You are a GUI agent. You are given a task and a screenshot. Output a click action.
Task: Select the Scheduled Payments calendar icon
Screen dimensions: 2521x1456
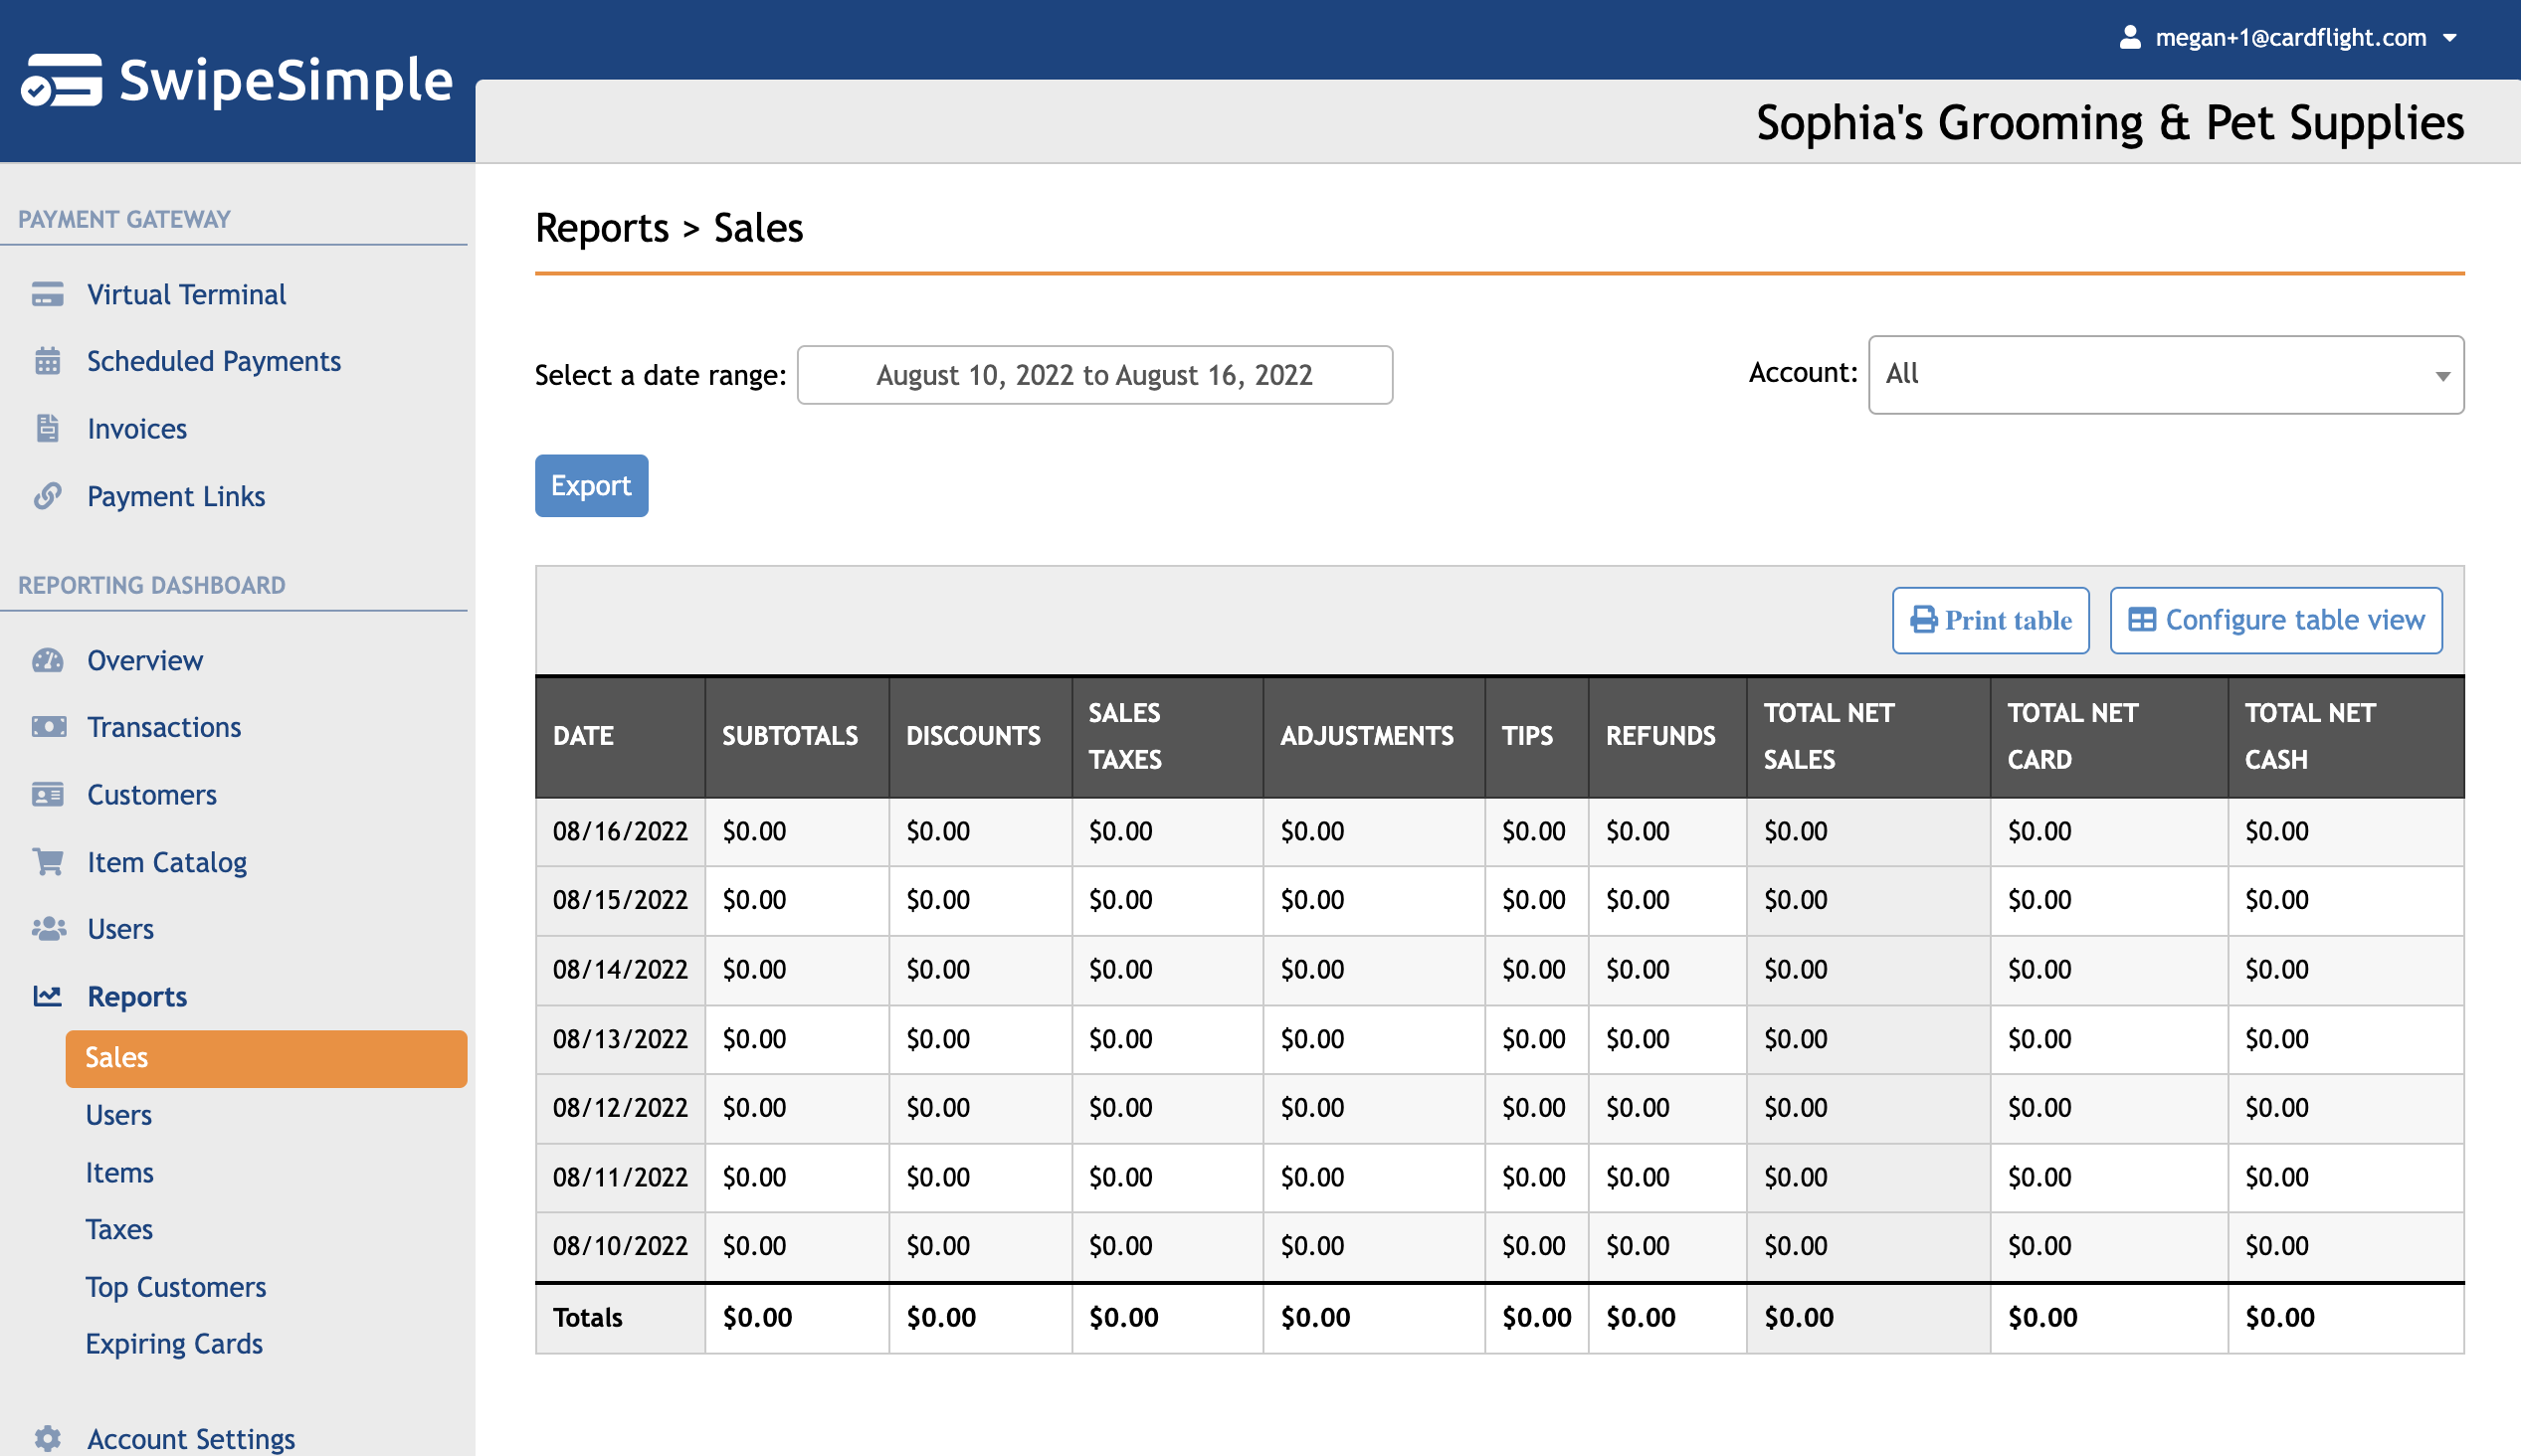(x=48, y=361)
